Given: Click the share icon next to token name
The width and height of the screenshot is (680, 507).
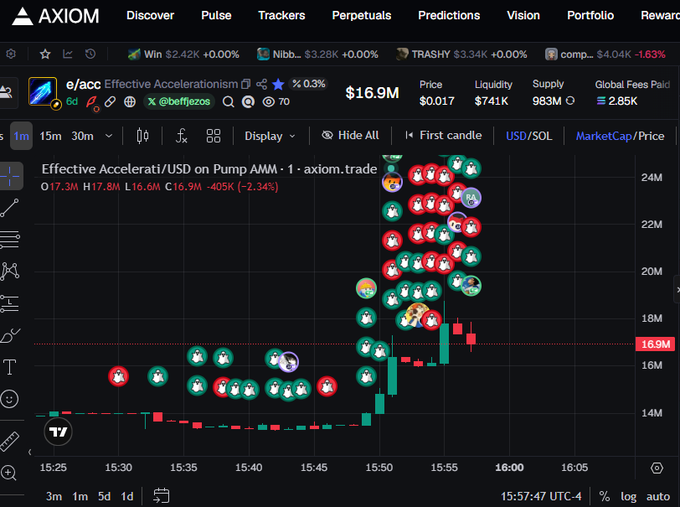Looking at the screenshot, I should tap(262, 84).
